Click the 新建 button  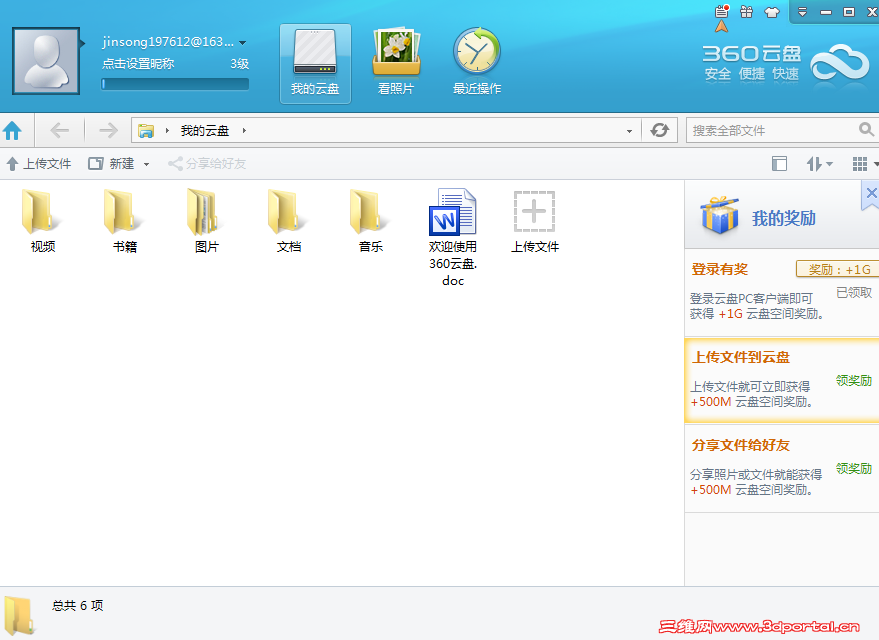click(x=112, y=164)
